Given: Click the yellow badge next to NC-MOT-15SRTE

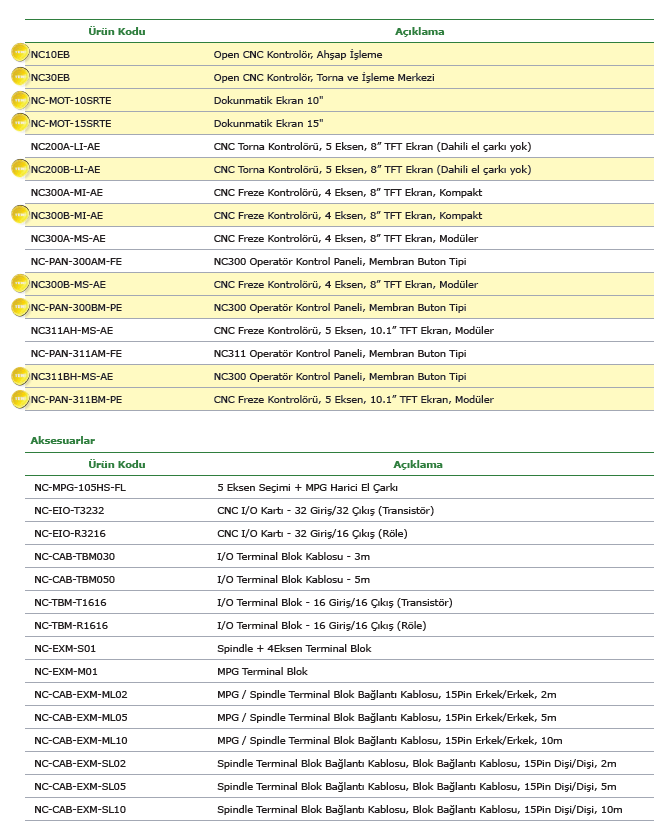Looking at the screenshot, I should [20, 122].
